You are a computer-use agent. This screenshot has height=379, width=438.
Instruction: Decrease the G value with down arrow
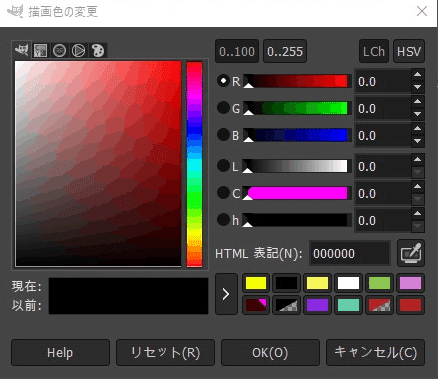(x=417, y=114)
